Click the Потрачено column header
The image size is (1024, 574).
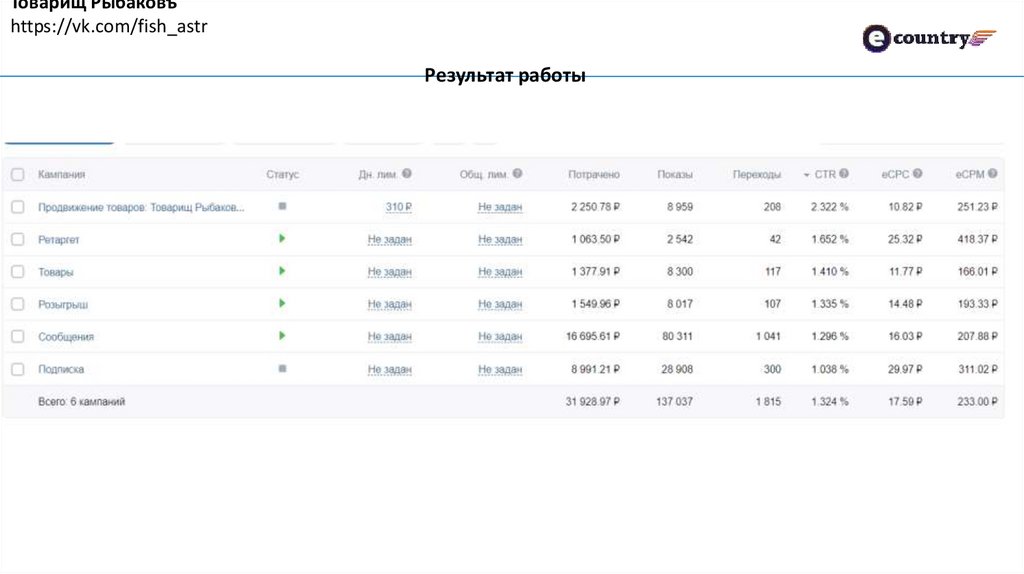594,175
